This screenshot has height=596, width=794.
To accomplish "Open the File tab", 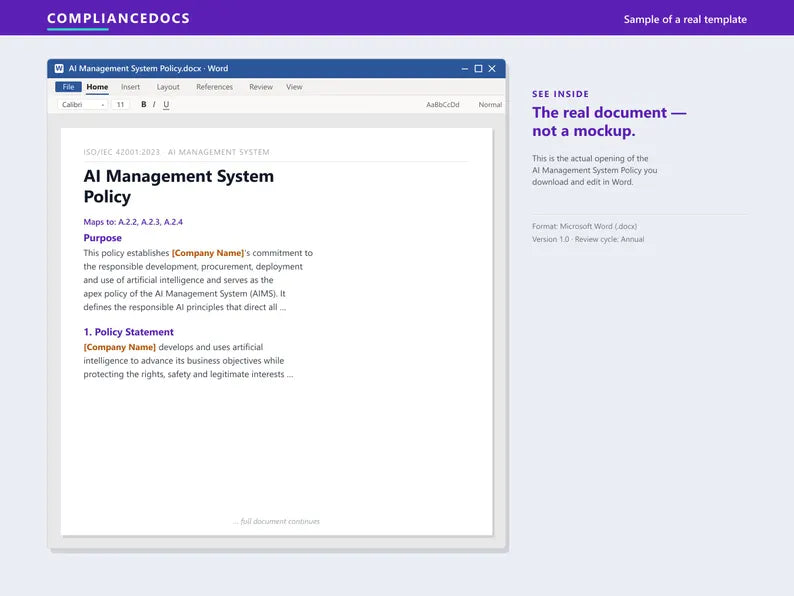I will pos(68,87).
